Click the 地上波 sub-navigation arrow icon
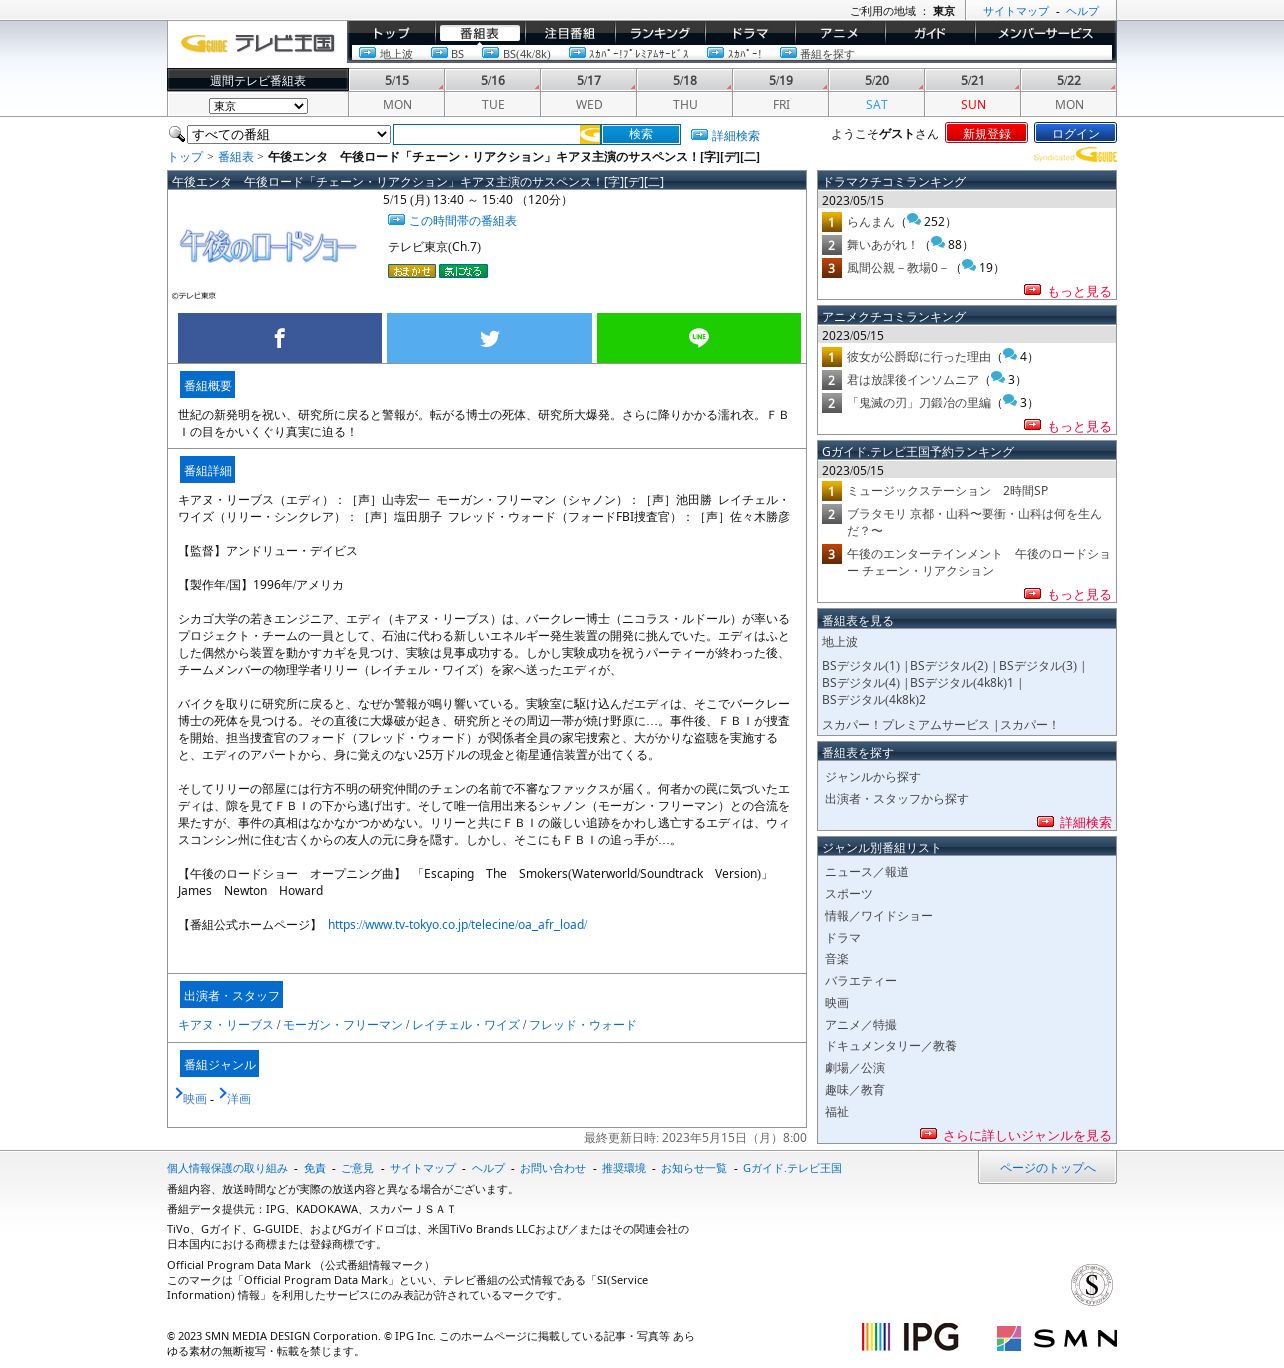Viewport: 1284px width, 1368px height. click(367, 53)
